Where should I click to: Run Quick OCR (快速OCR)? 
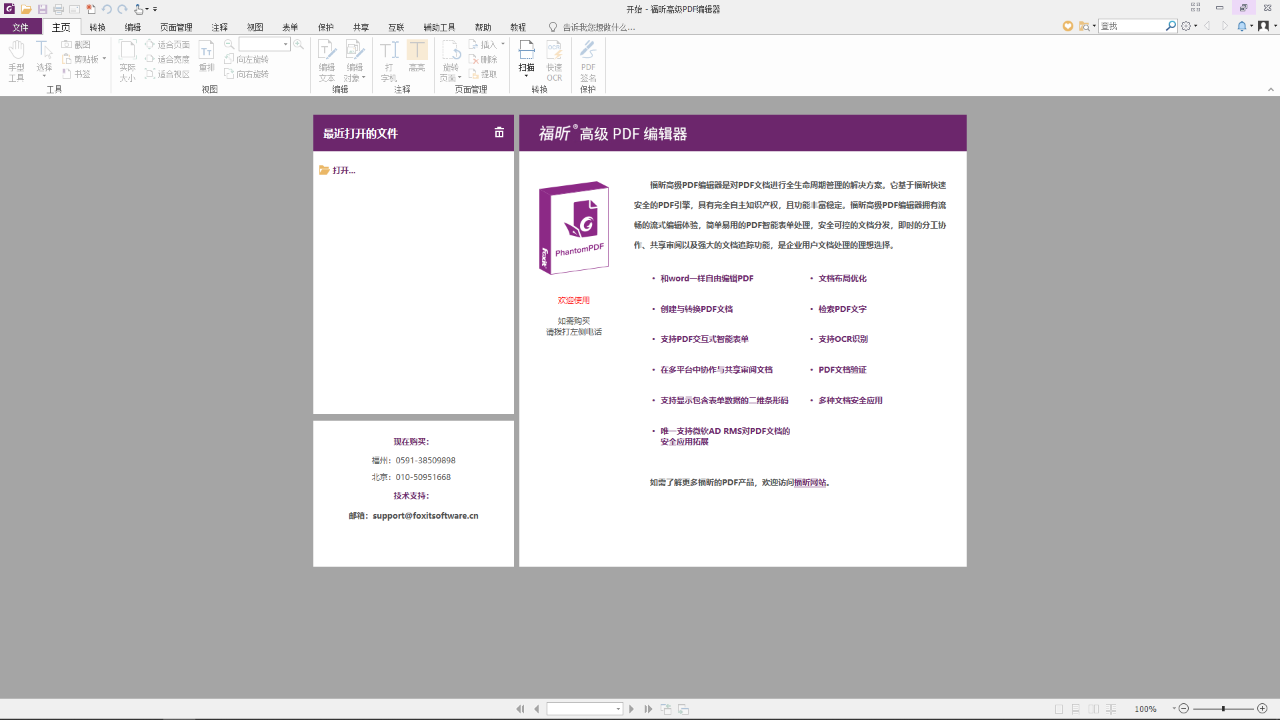pos(554,60)
